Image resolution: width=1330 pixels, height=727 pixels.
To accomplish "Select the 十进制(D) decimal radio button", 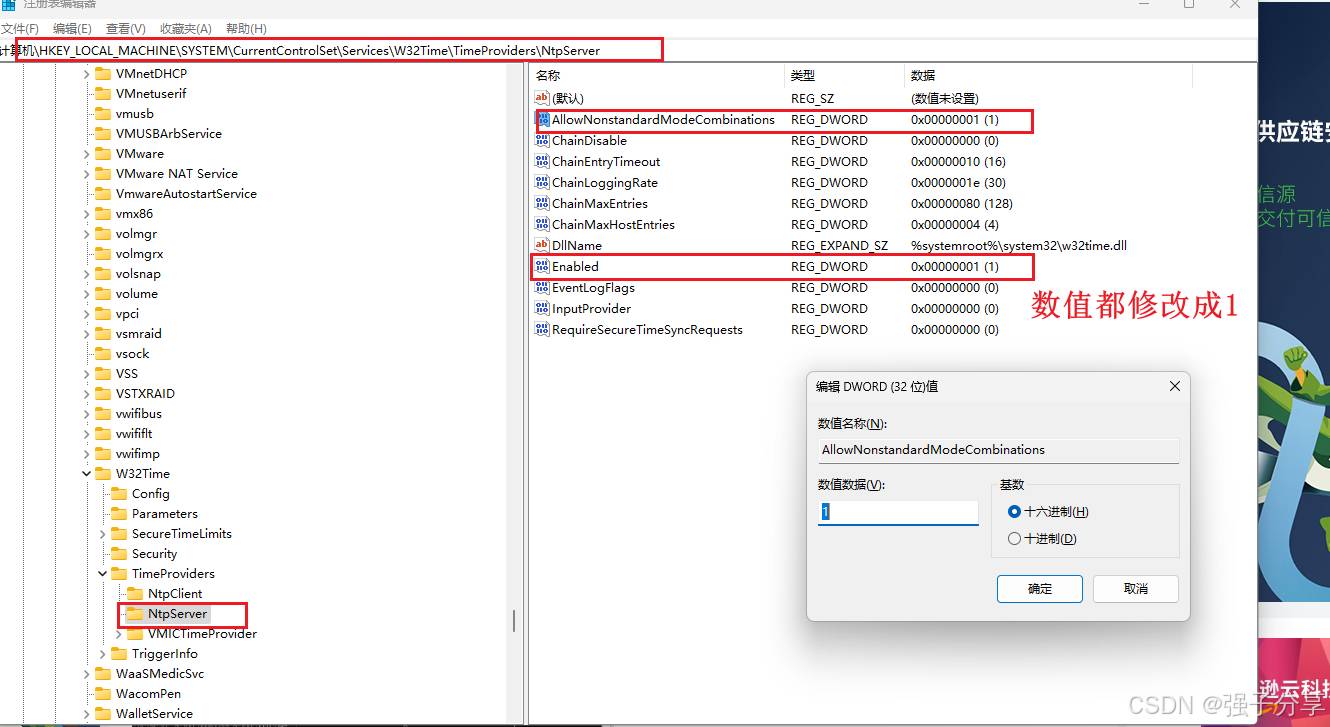I will click(1014, 538).
